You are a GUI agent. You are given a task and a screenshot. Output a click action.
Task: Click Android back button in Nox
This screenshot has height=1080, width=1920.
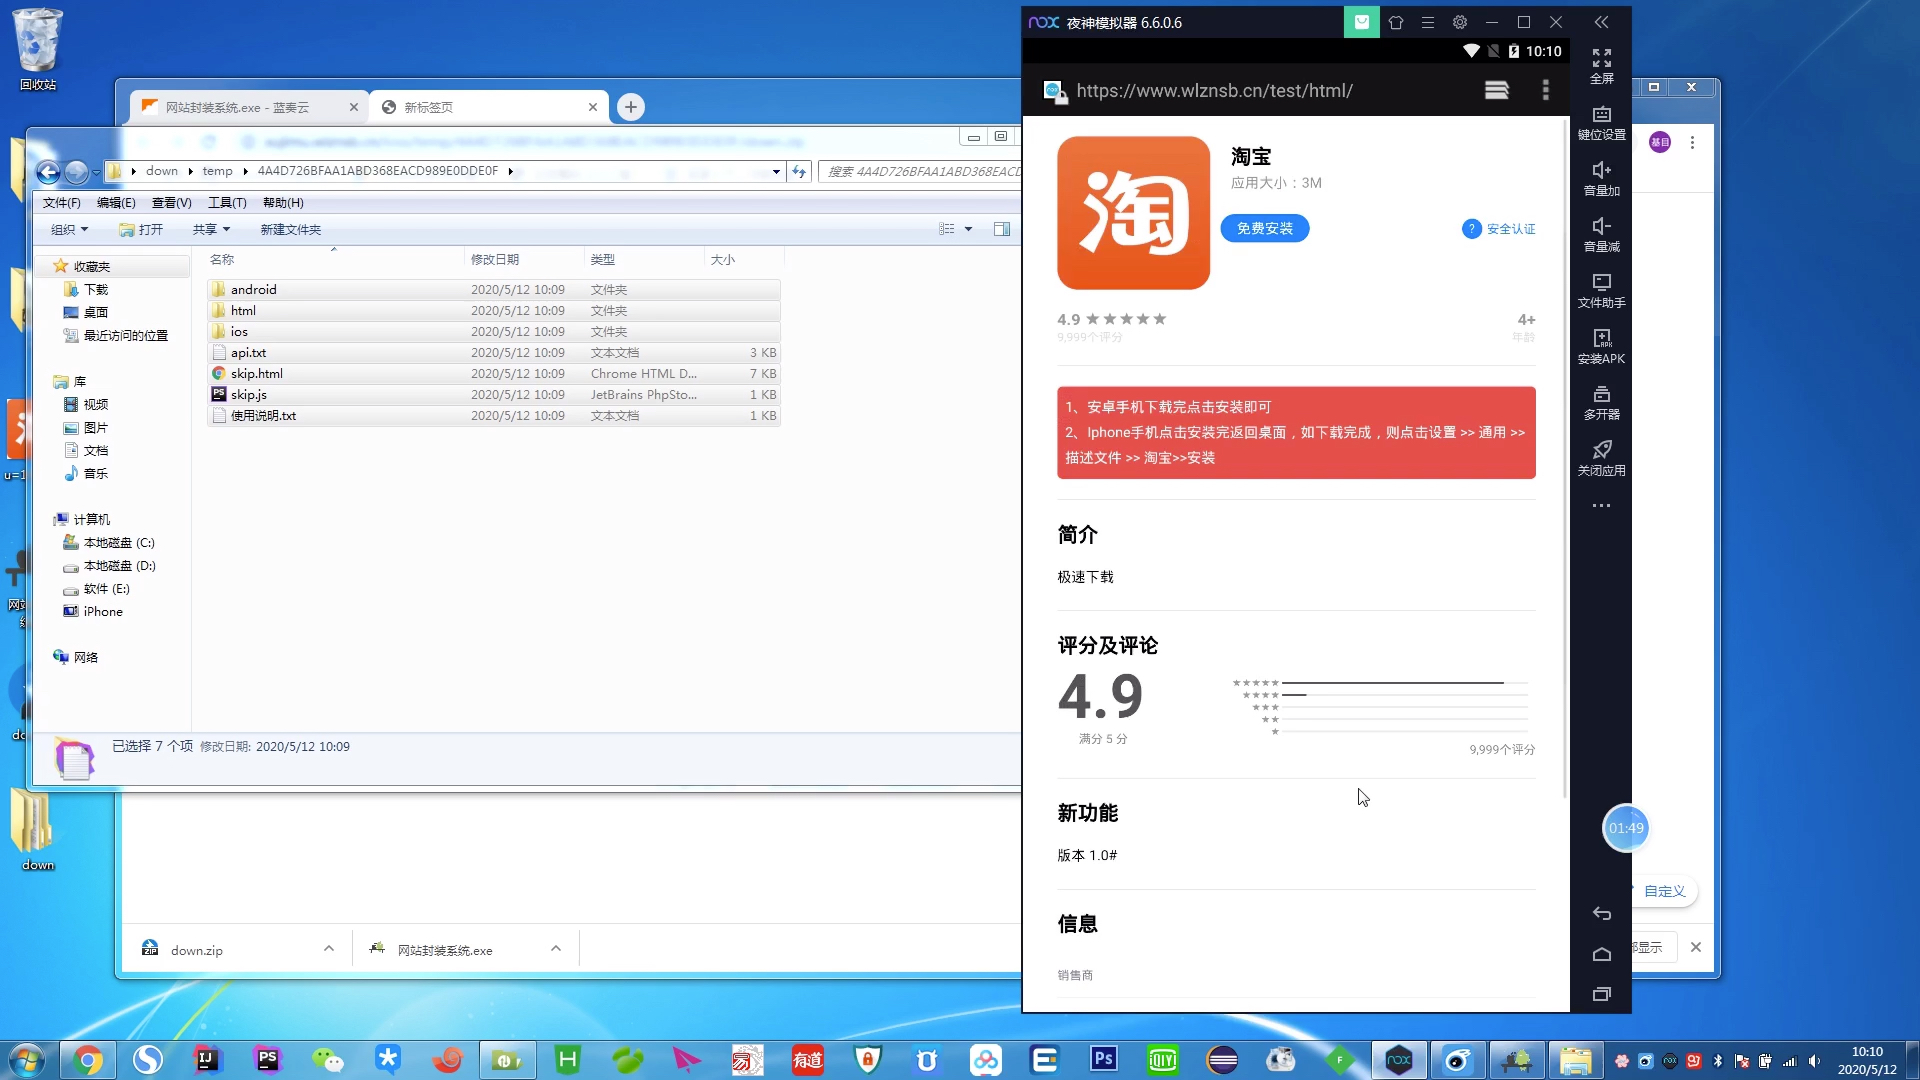tap(1601, 913)
